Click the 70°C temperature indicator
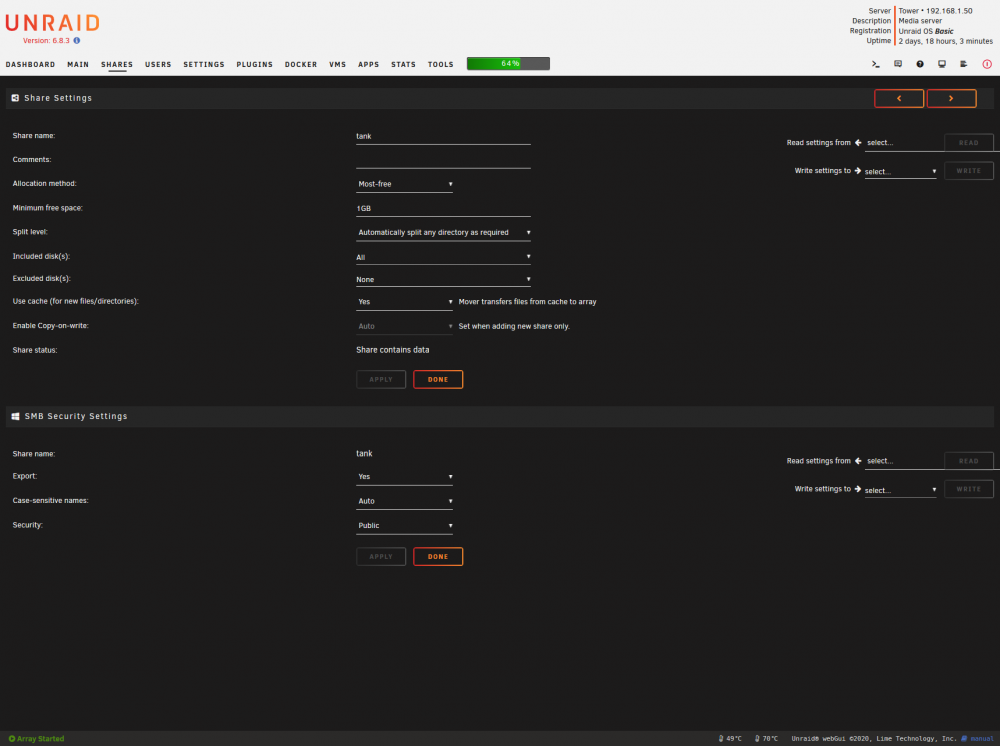 [x=767, y=738]
